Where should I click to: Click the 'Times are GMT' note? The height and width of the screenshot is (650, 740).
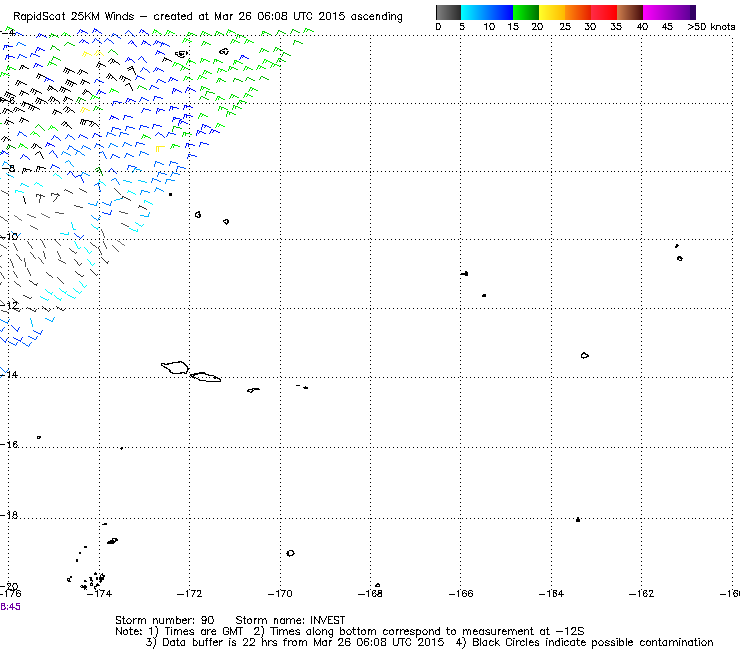tap(203, 631)
